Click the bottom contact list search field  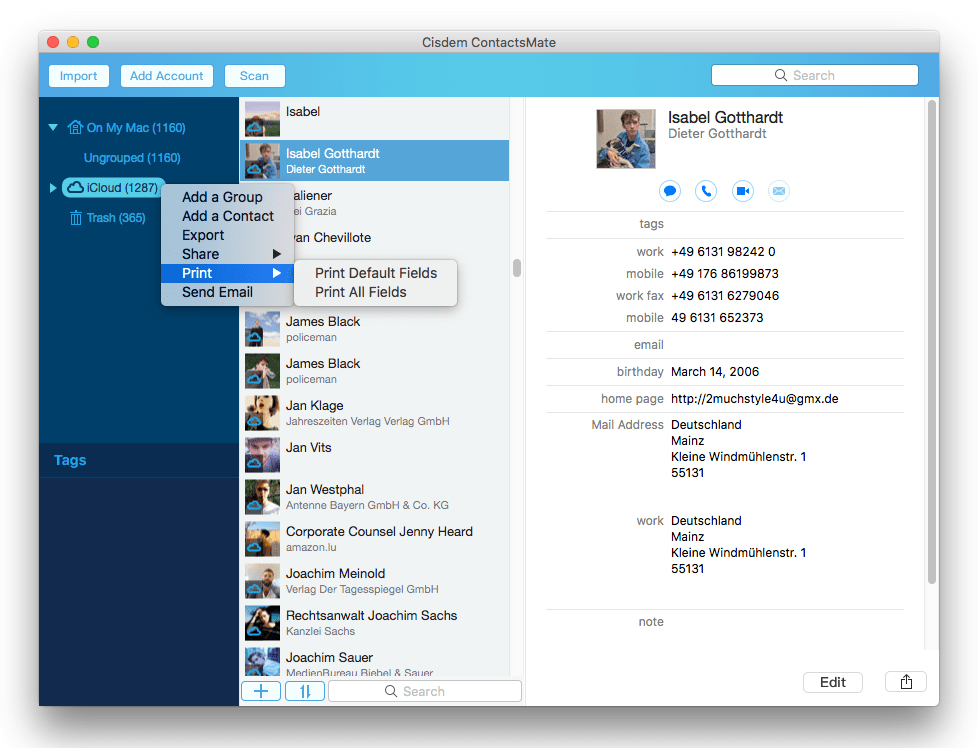coord(425,690)
